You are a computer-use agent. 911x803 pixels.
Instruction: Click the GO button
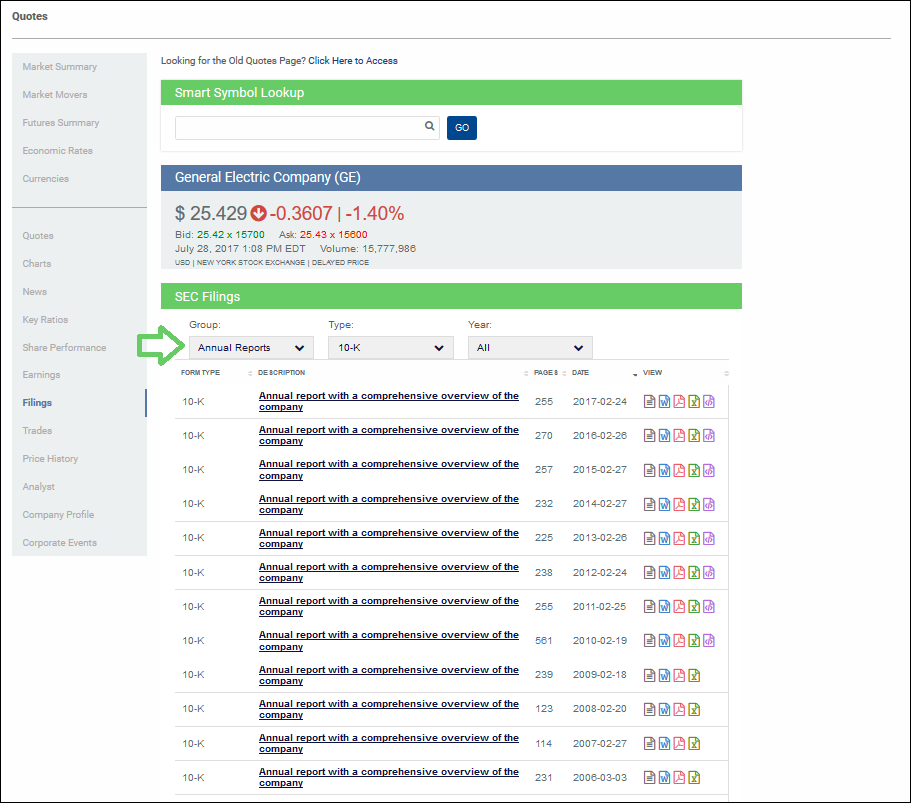pos(462,128)
